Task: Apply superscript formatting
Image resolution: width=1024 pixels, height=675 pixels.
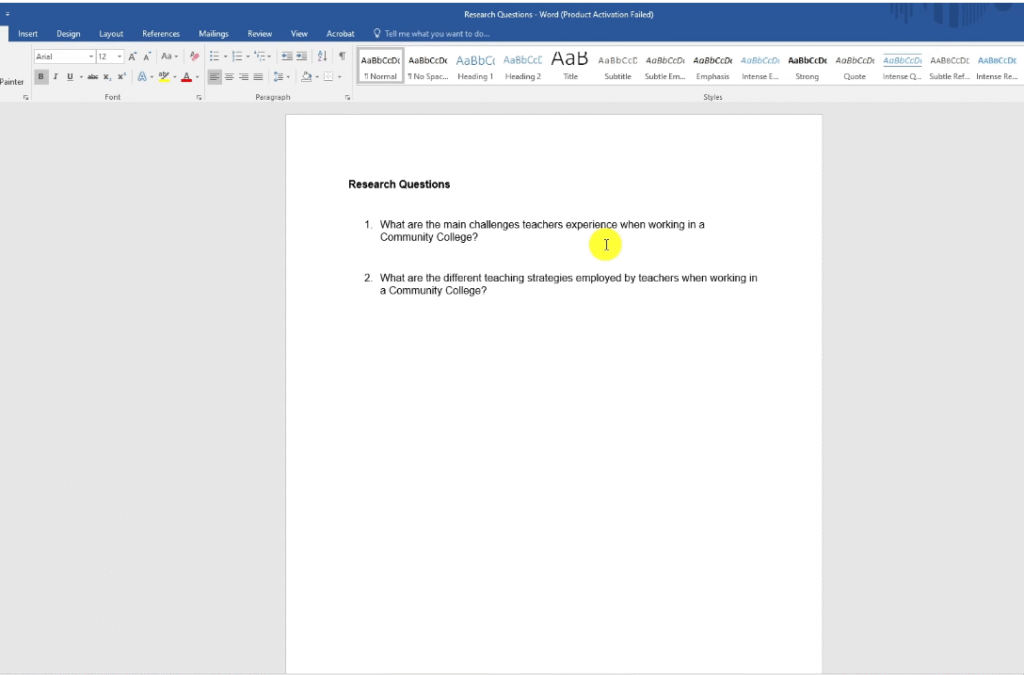Action: (x=122, y=77)
